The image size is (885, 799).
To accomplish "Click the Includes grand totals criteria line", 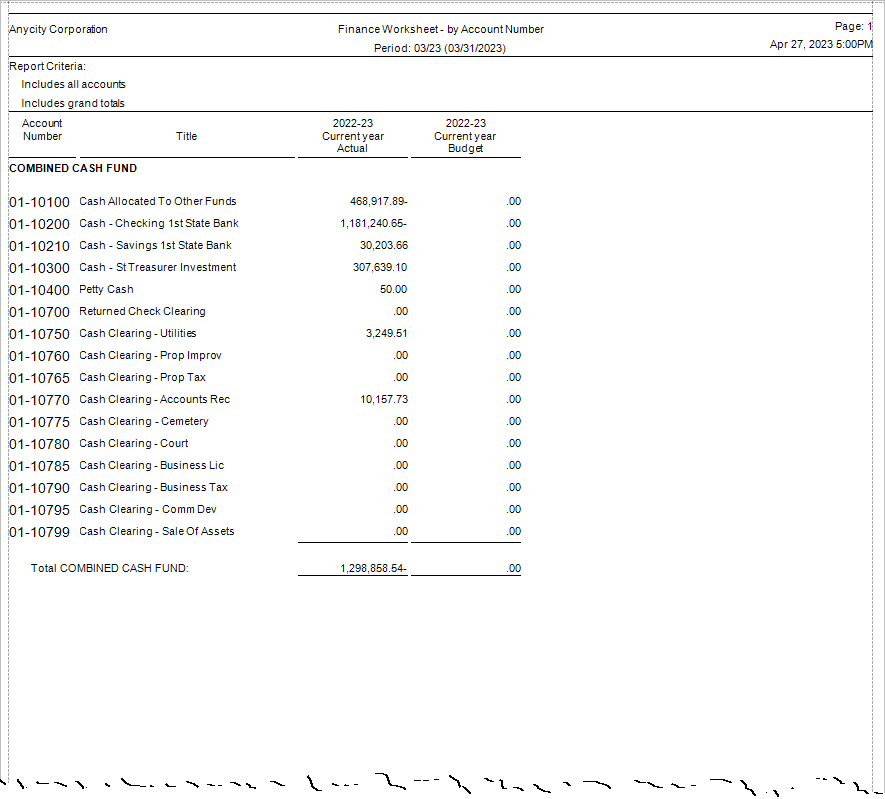I will [73, 103].
